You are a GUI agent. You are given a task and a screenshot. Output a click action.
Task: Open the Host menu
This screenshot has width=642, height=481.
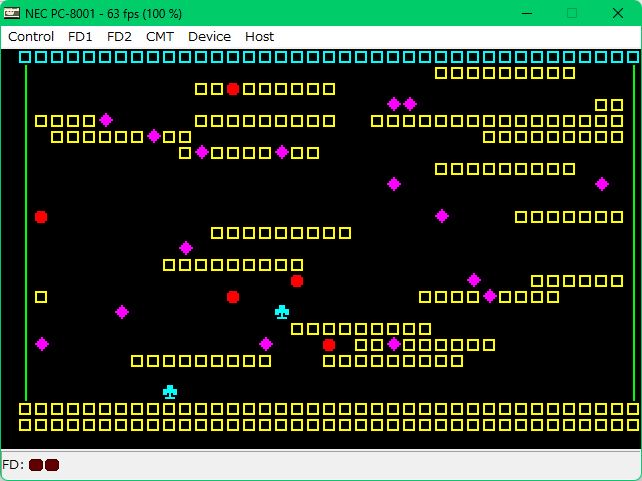pyautogui.click(x=259, y=36)
